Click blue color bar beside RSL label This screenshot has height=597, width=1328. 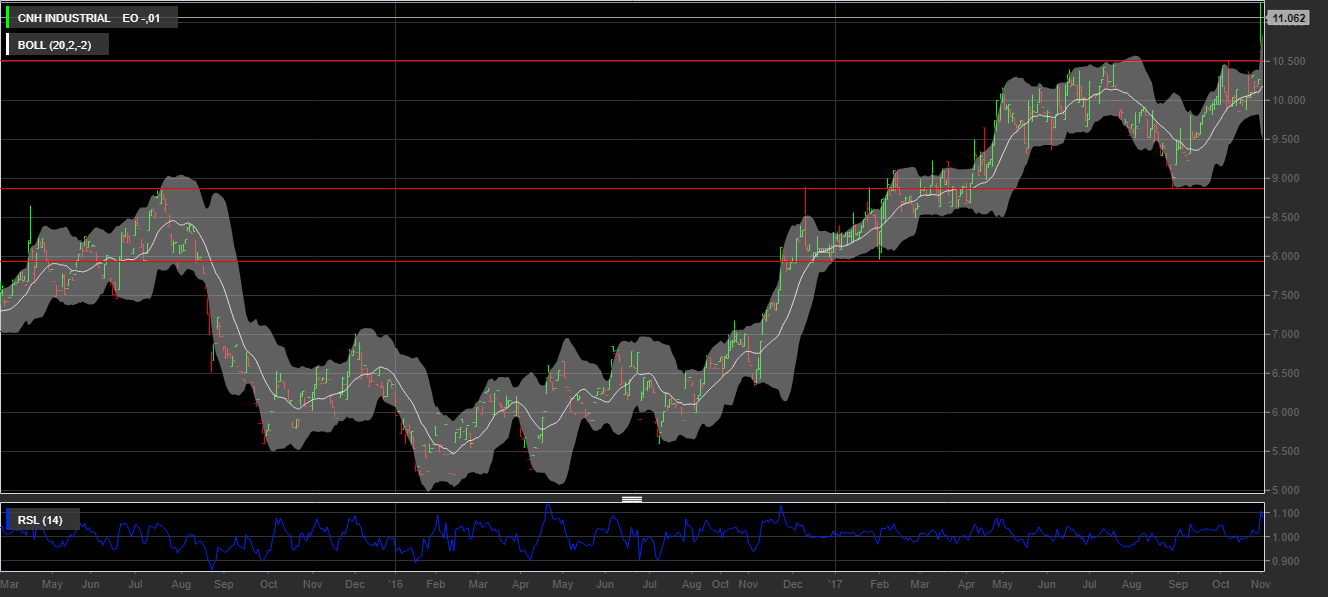(x=8, y=519)
